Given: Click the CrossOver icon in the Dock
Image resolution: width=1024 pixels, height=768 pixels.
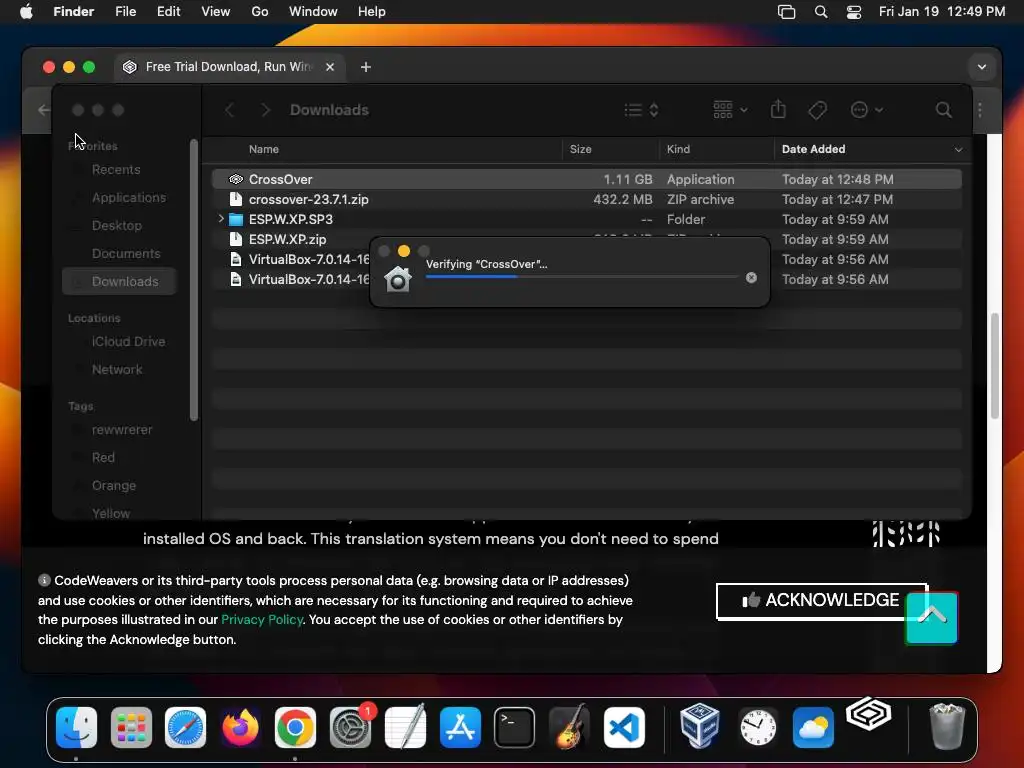Looking at the screenshot, I should pyautogui.click(x=869, y=714).
